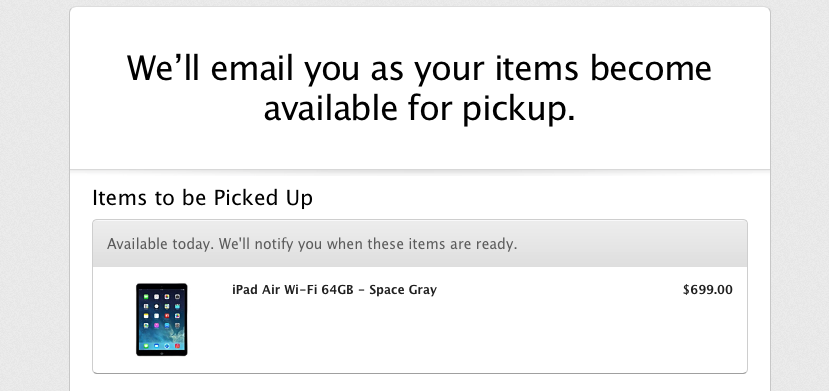The image size is (829, 391).
Task: Click the iPad Air product thumbnail
Action: click(161, 319)
